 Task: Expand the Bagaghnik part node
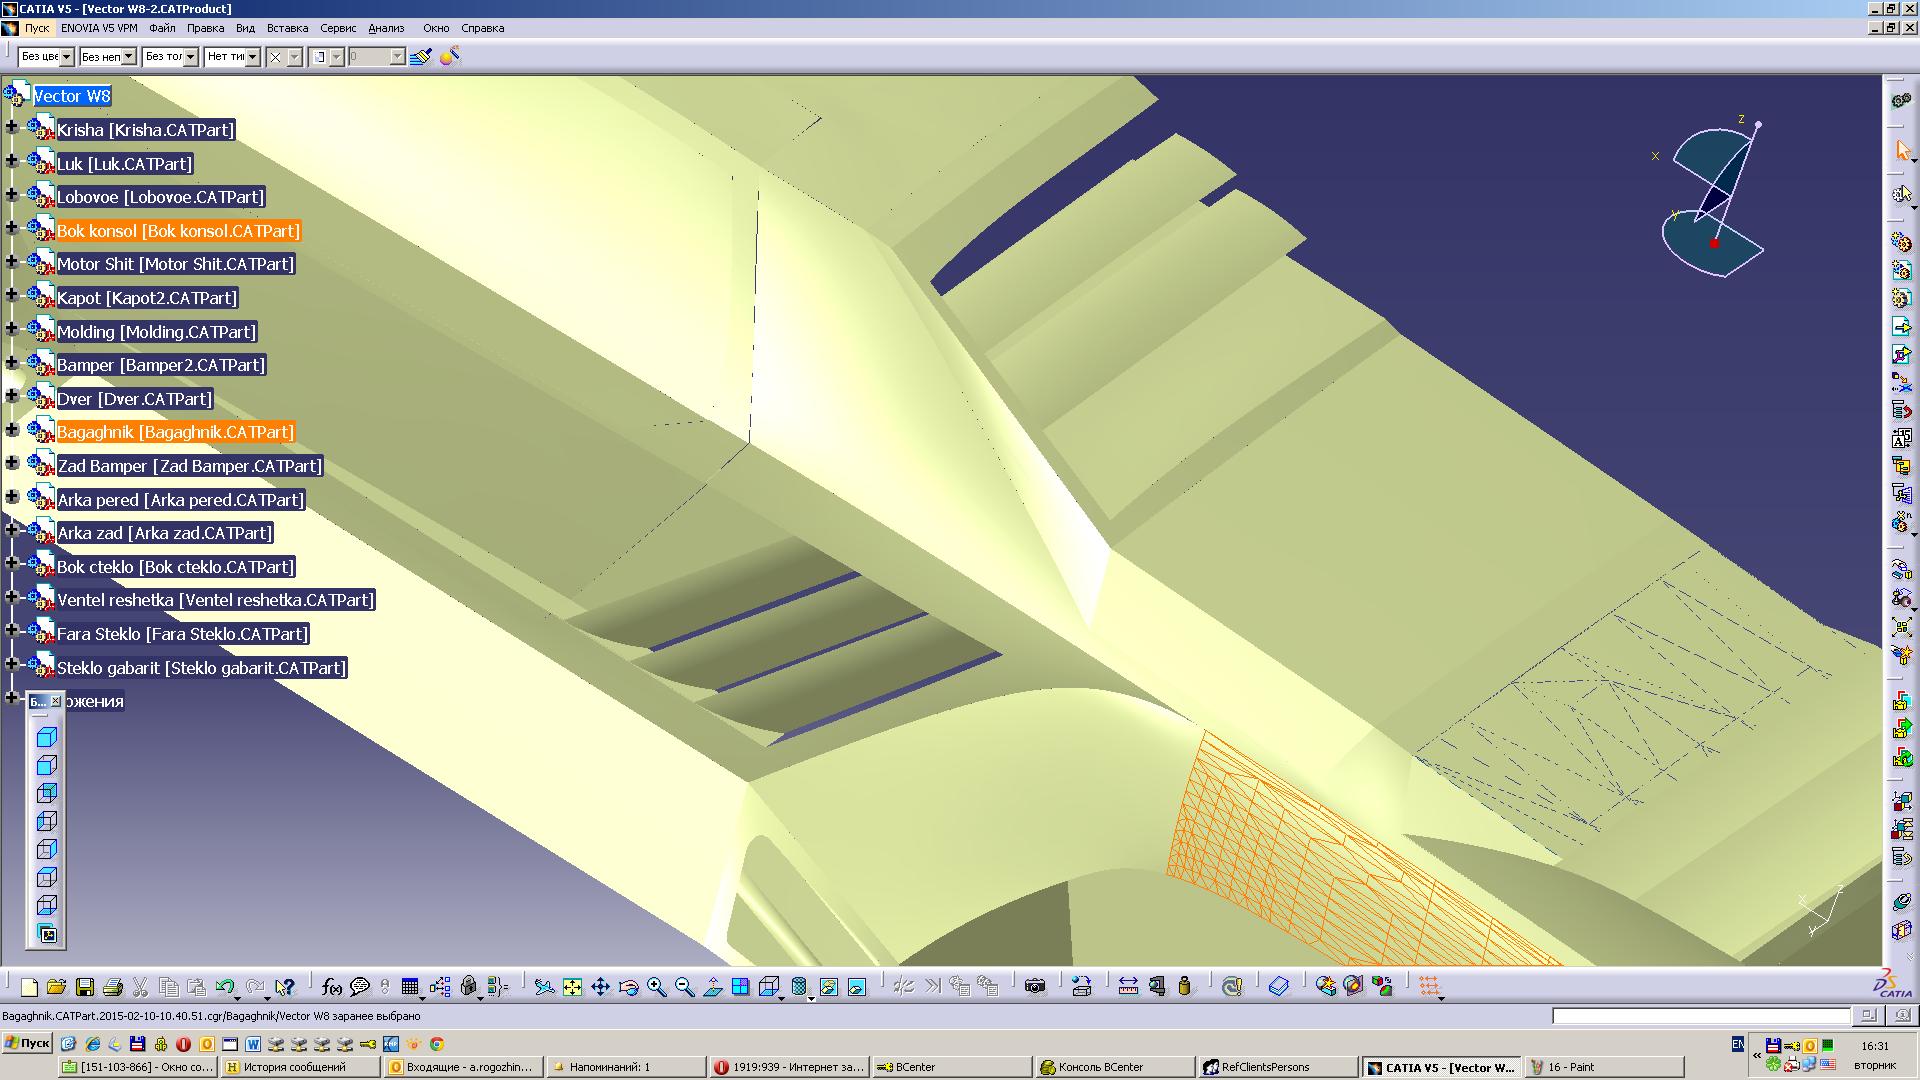(x=12, y=430)
